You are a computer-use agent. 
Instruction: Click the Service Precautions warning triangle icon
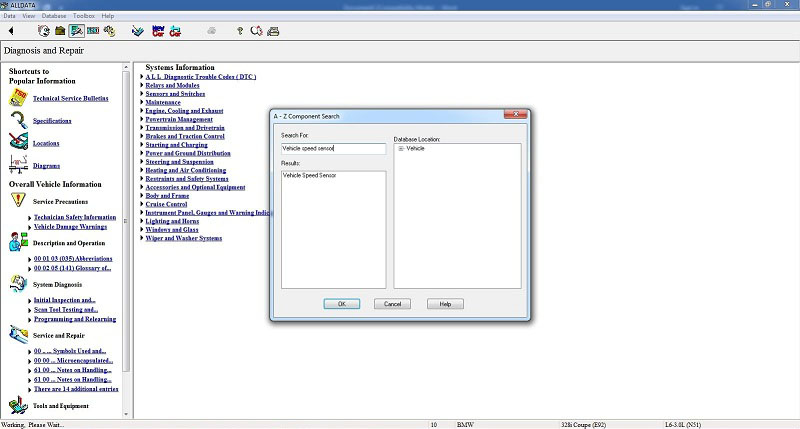click(17, 200)
